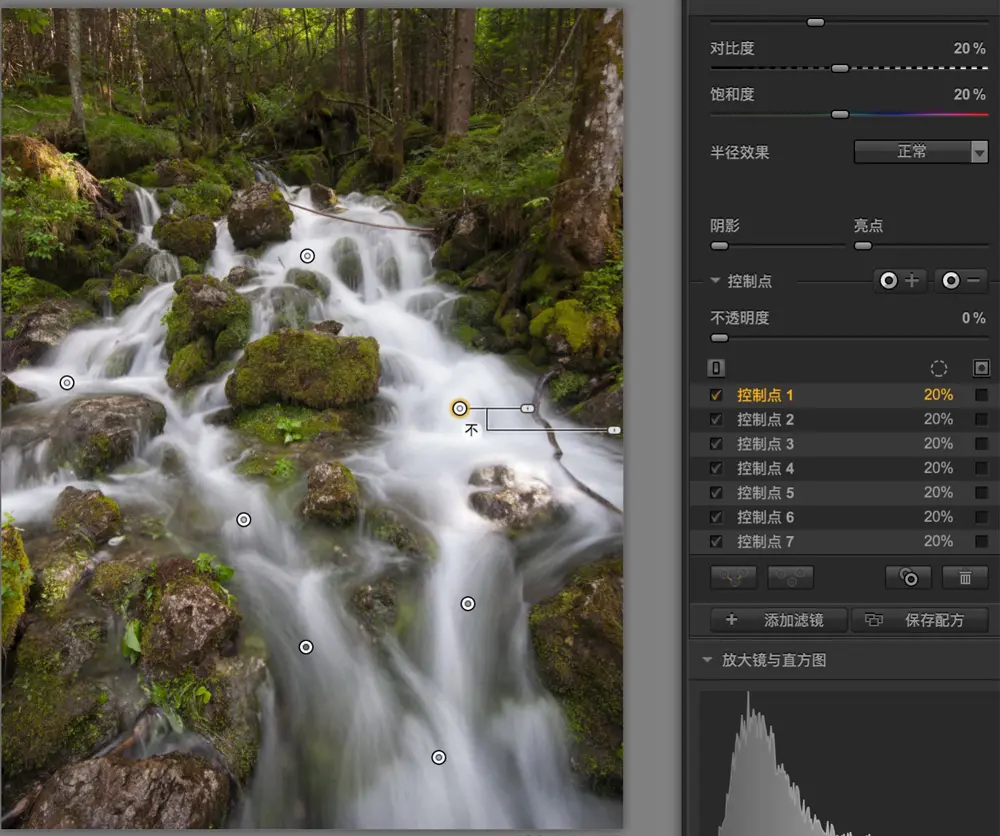Click the add control point (+) button

coord(900,280)
